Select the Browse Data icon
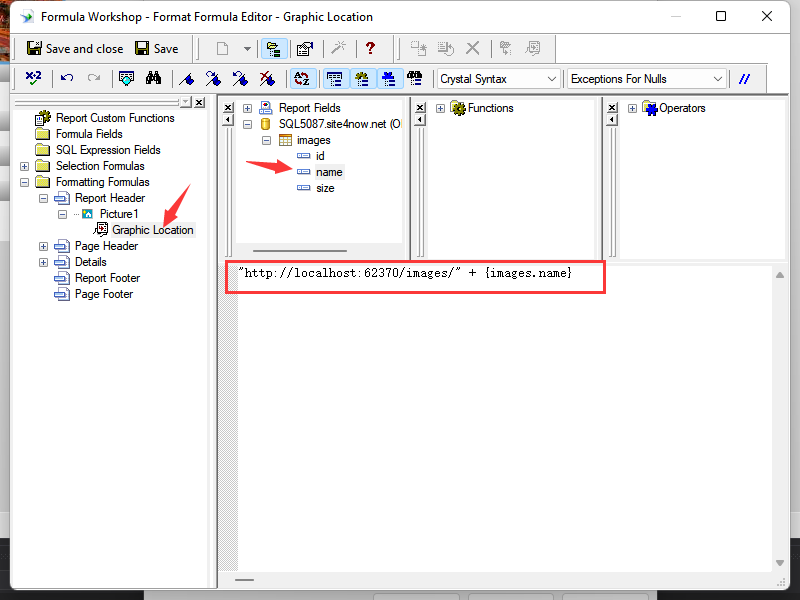The image size is (800, 600). tap(126, 78)
